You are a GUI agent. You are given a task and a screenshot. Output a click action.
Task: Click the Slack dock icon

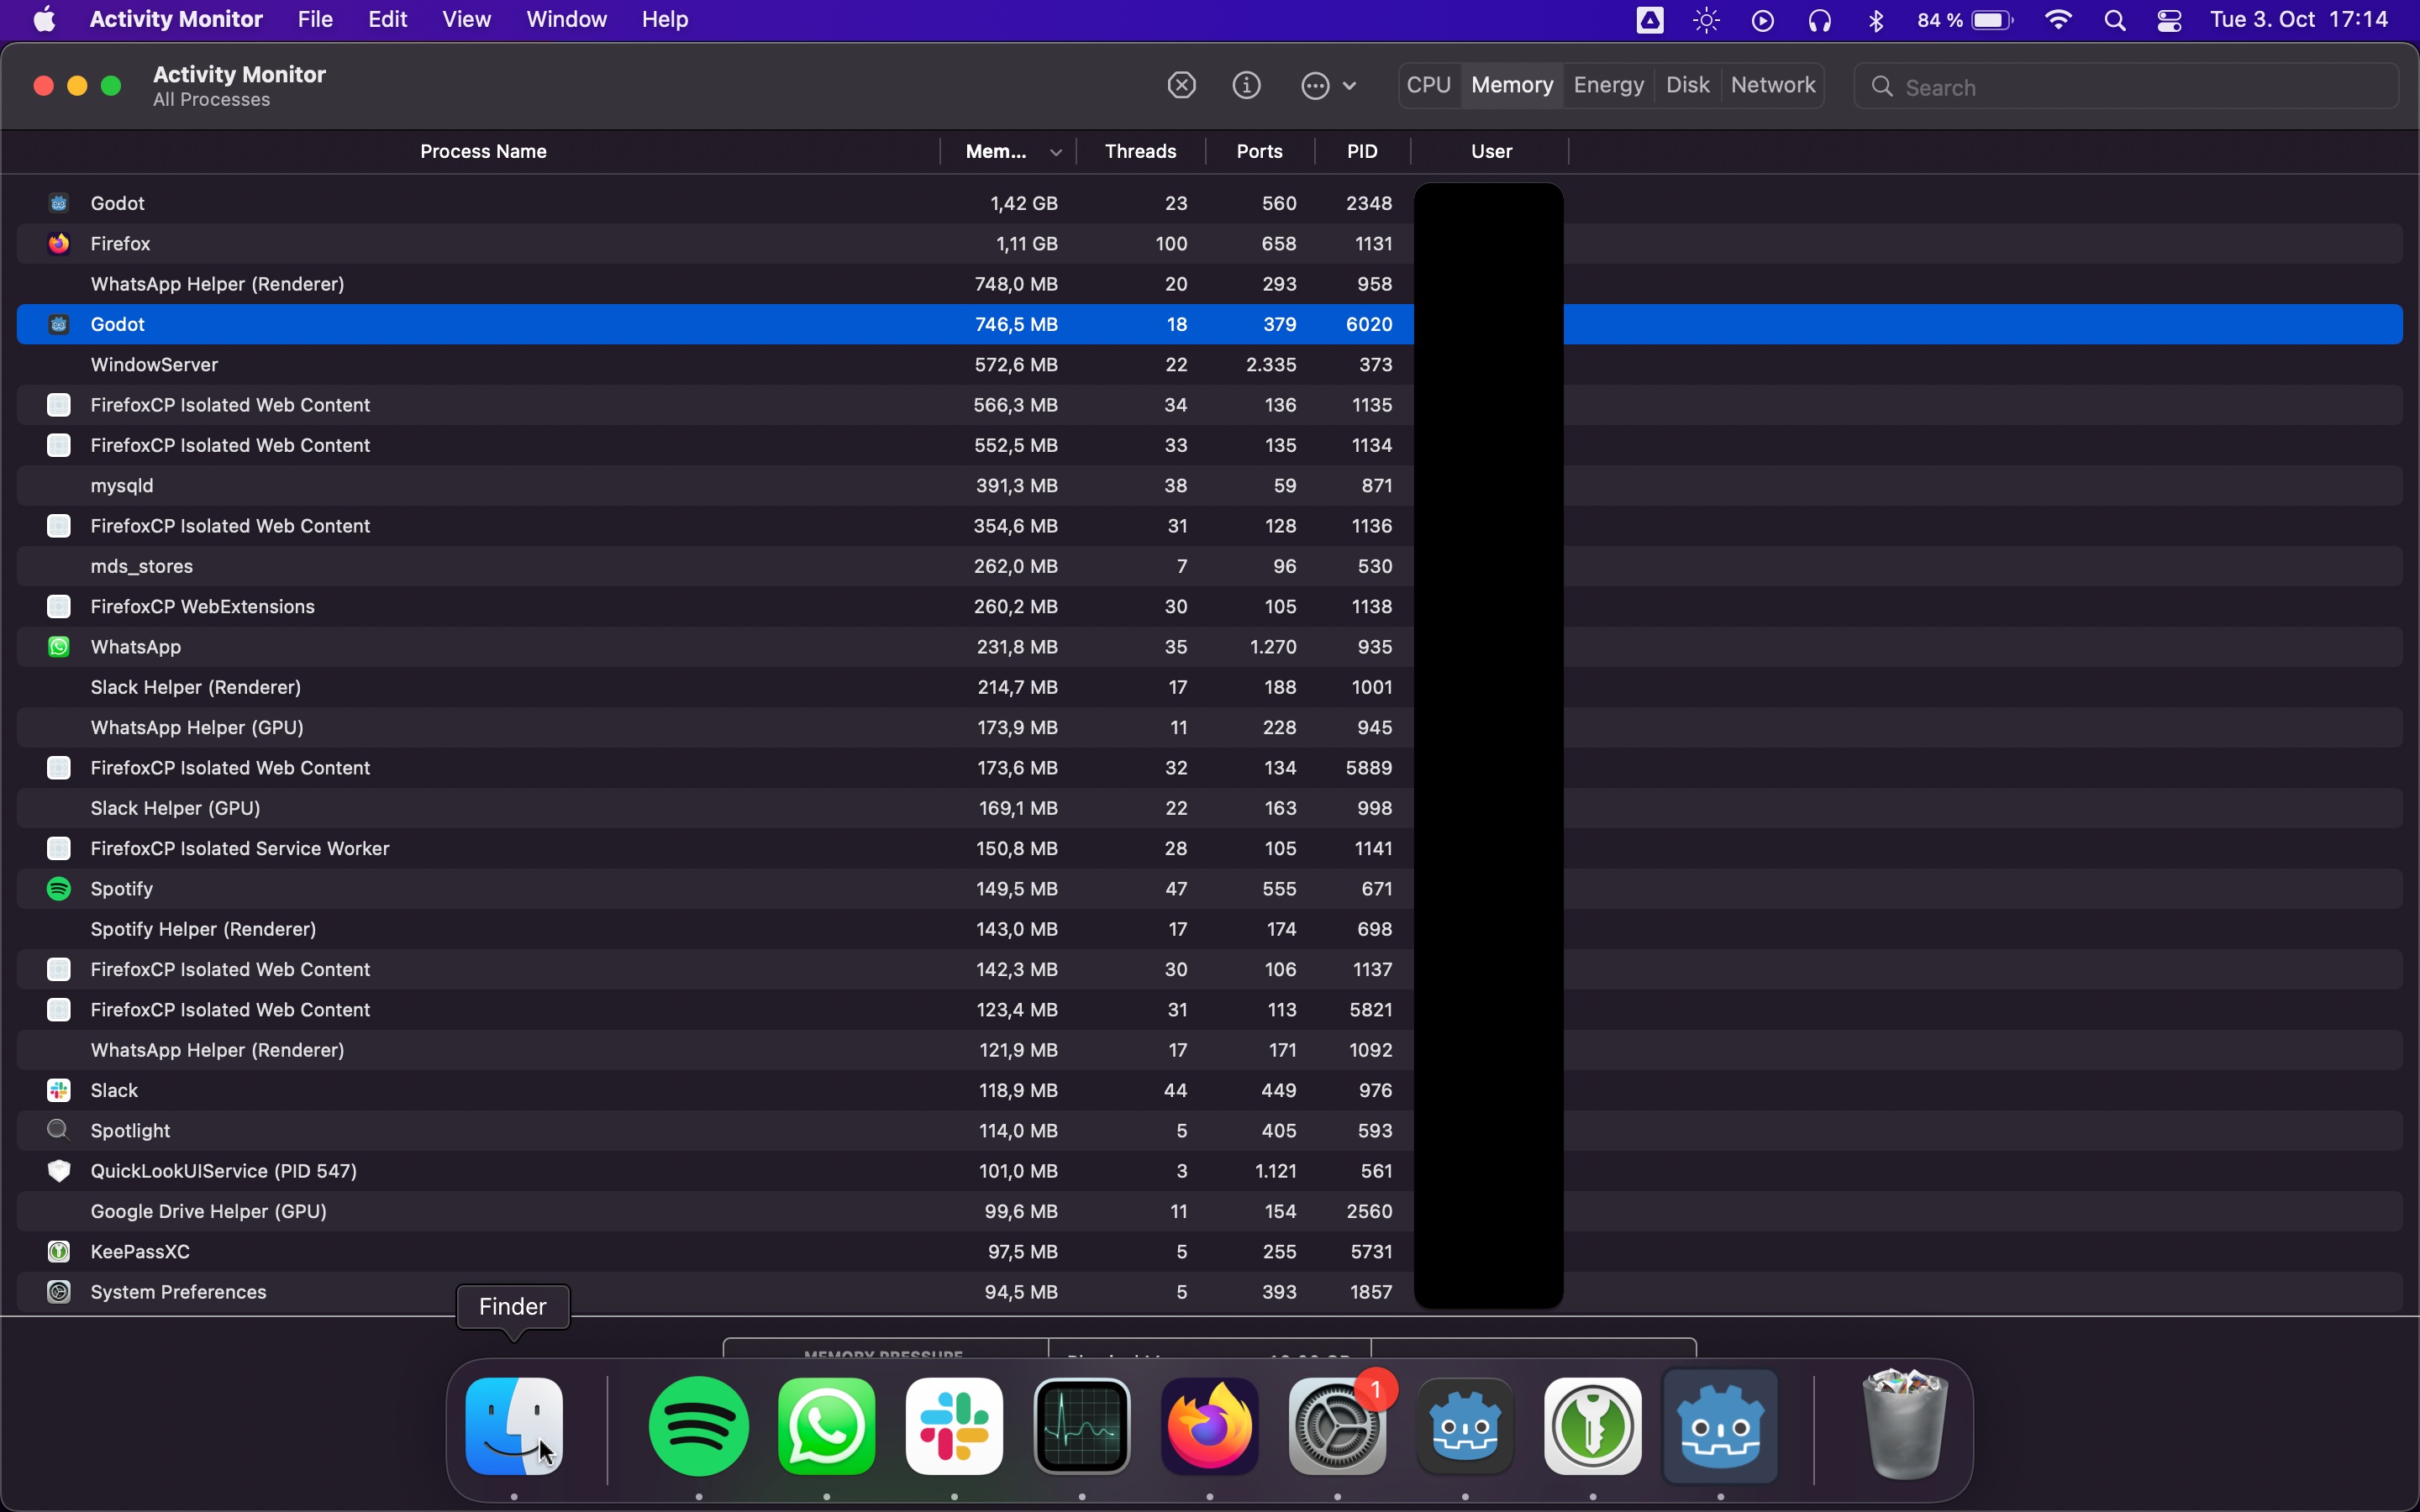click(954, 1426)
